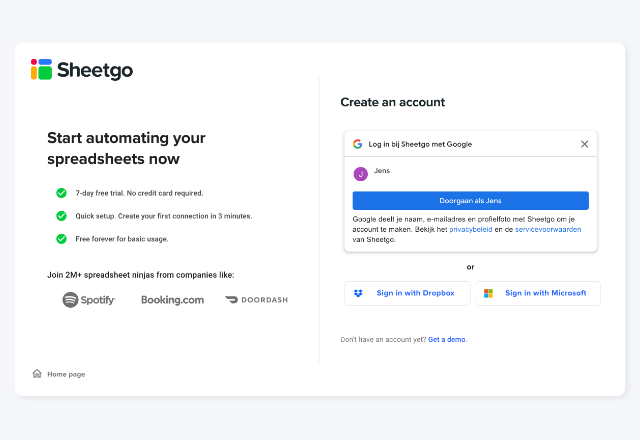
Task: Sign in with Microsoft
Action: click(x=538, y=293)
